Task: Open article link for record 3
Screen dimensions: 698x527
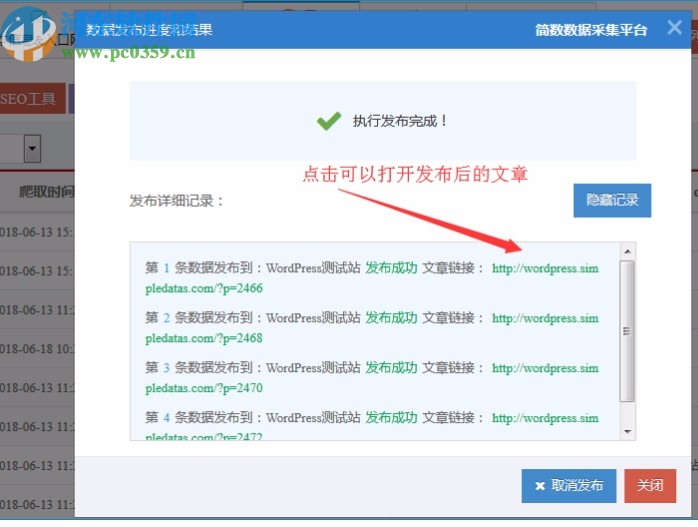Action: click(x=545, y=368)
